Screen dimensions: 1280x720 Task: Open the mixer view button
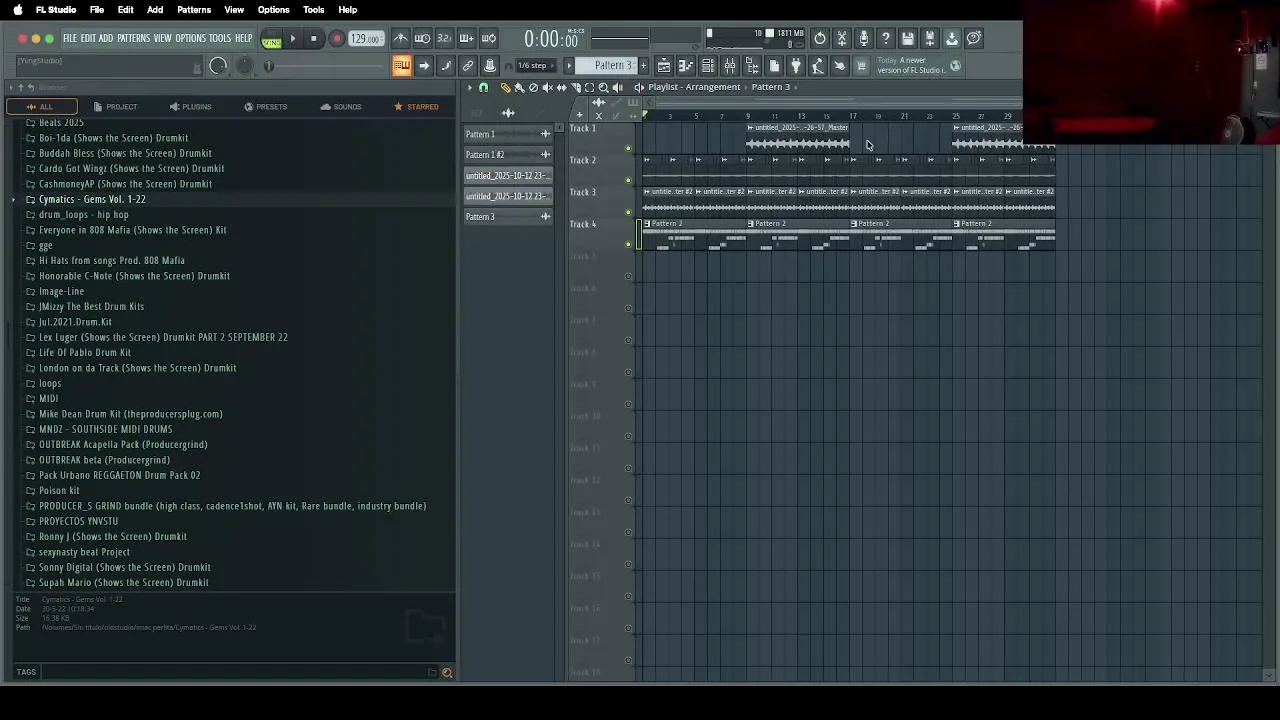click(x=730, y=66)
